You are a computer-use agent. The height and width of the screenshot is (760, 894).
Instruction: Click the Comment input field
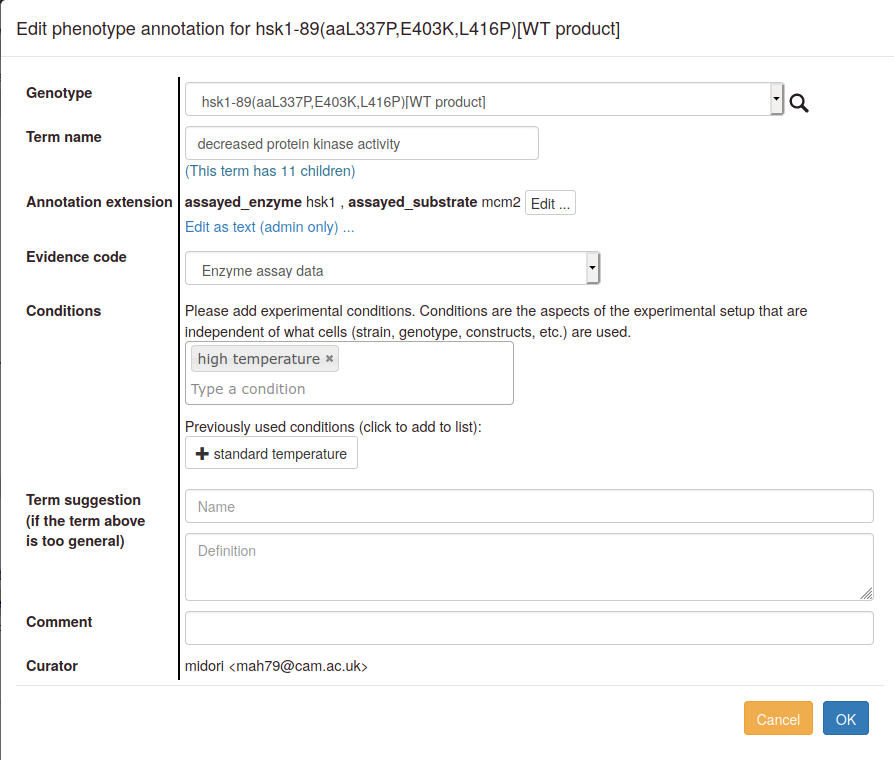click(529, 628)
